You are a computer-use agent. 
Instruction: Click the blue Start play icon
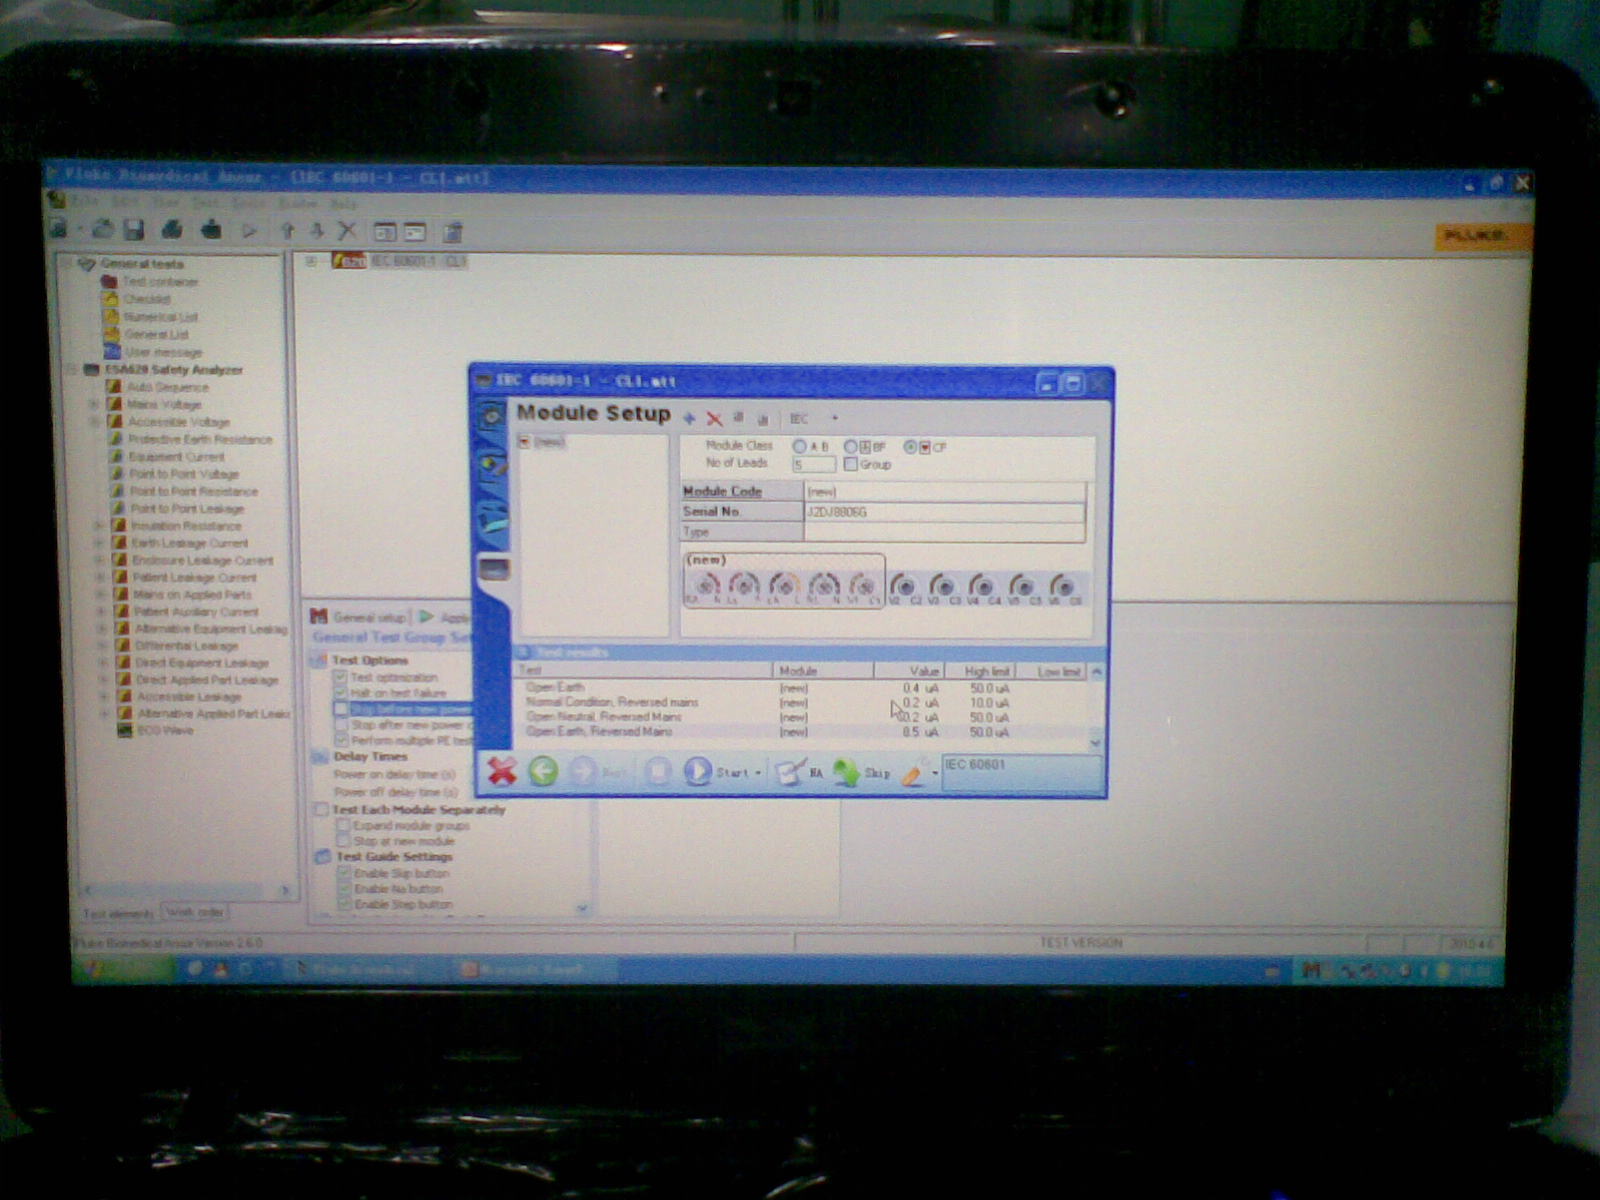pos(697,771)
